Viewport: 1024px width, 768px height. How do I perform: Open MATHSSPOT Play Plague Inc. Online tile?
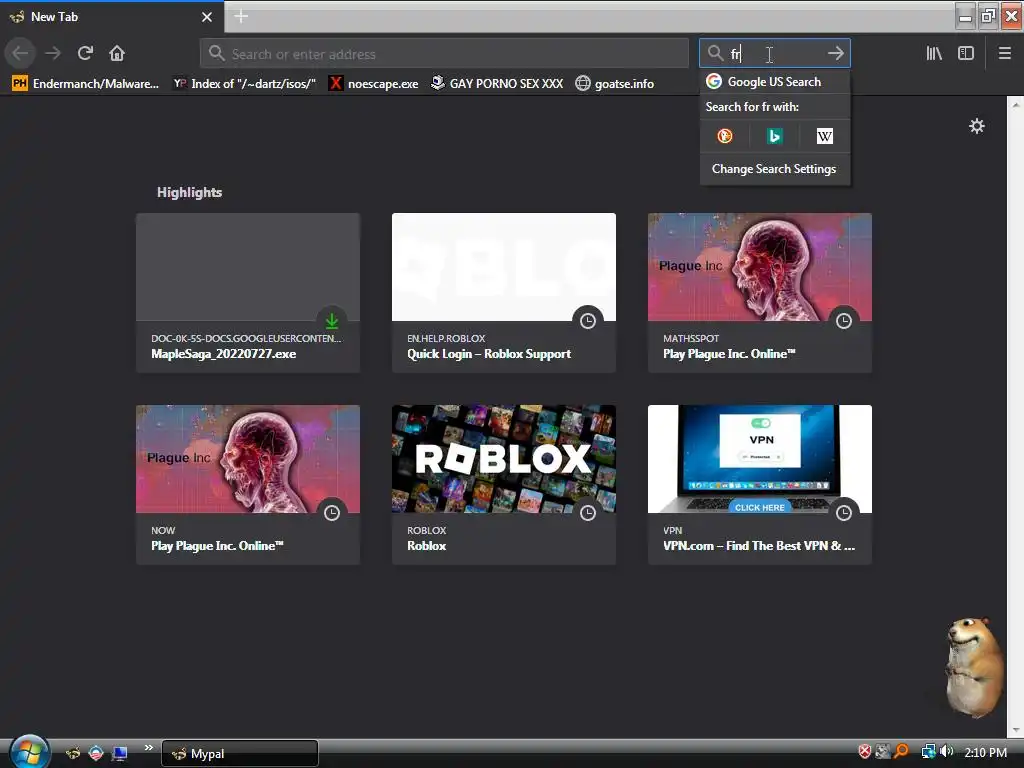pos(760,293)
